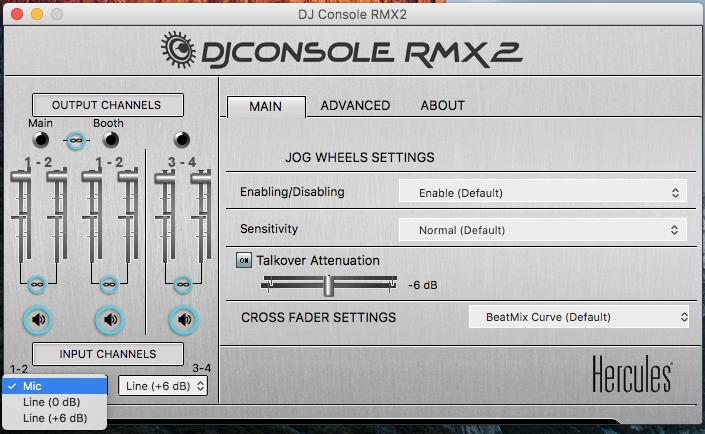Click the OUTPUT CHANNELS button

tap(107, 105)
